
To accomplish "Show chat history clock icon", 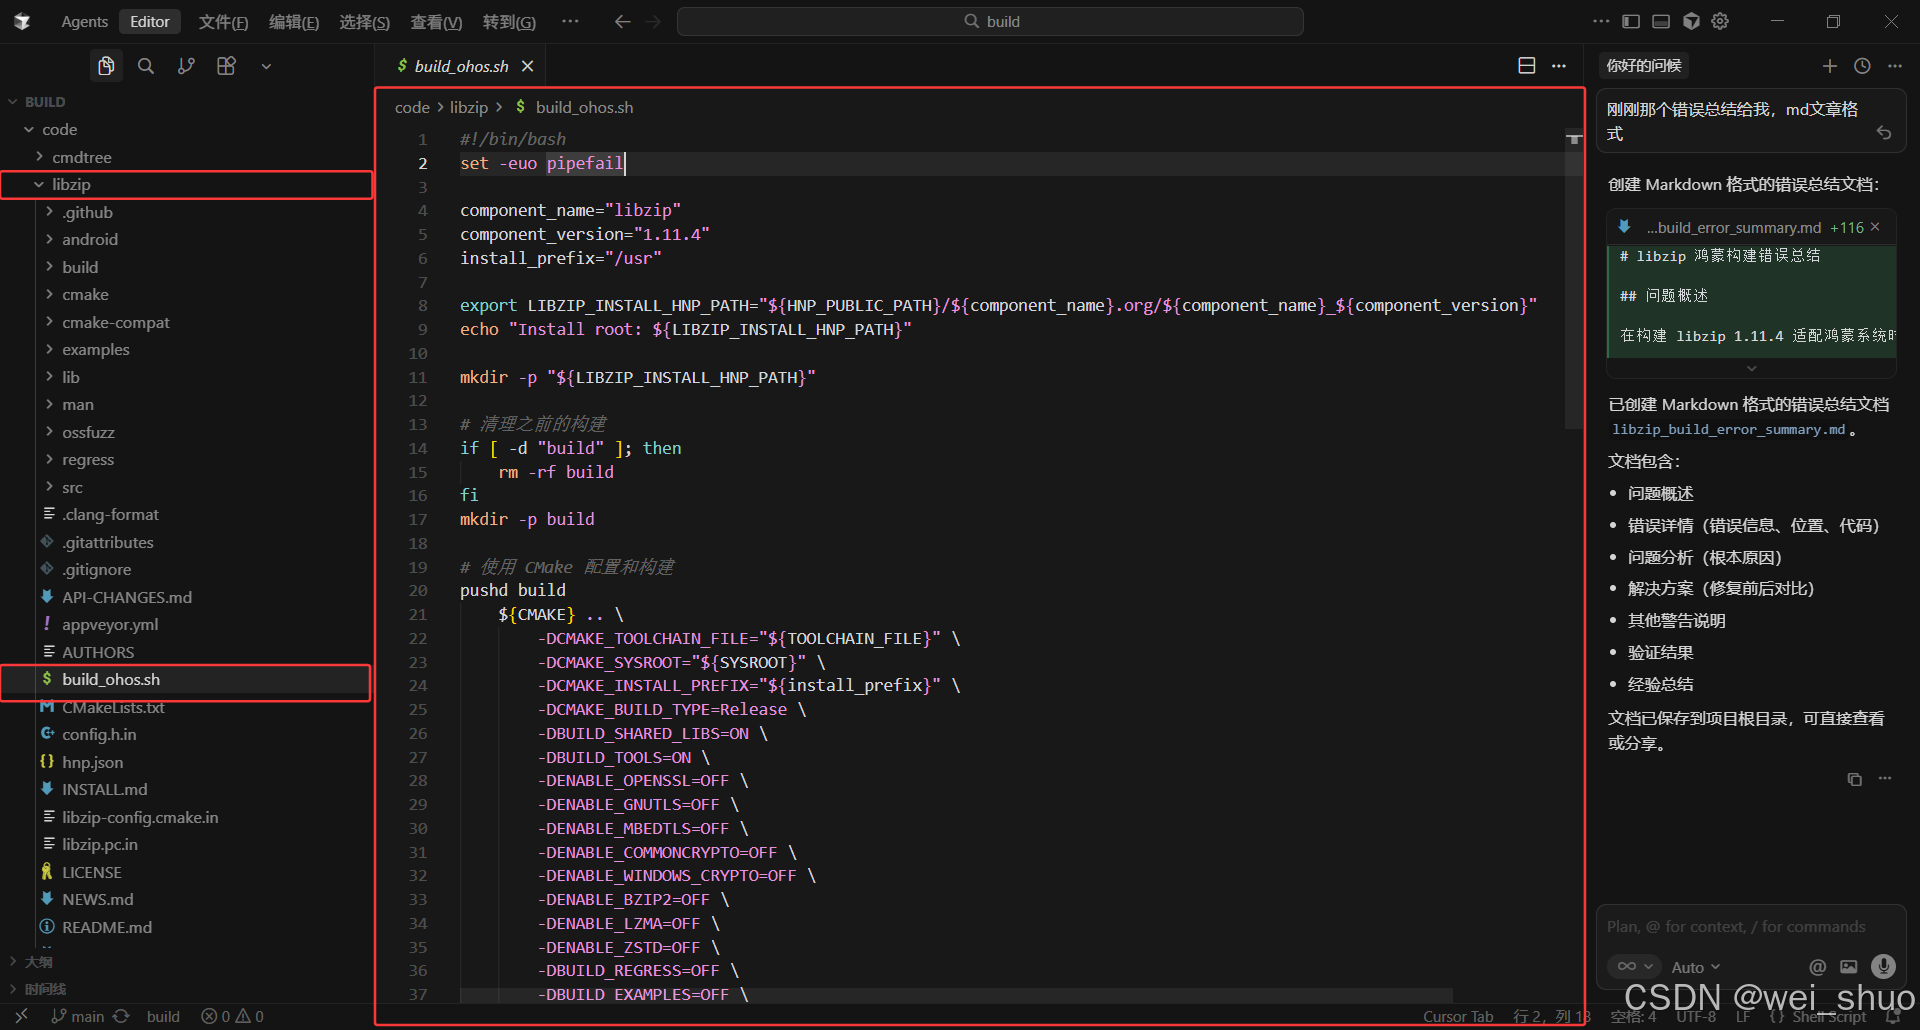I will click(x=1862, y=66).
